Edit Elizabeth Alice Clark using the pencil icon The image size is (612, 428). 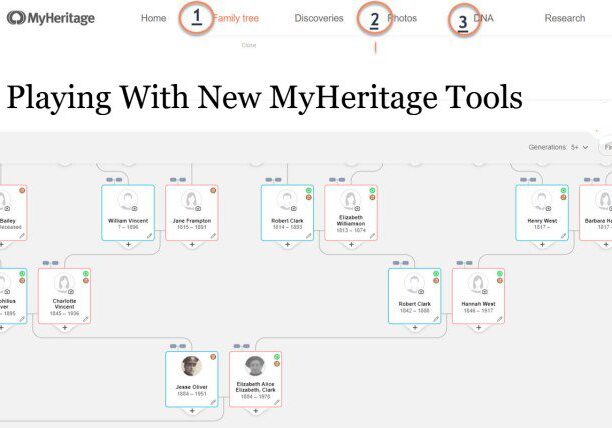pyautogui.click(x=277, y=402)
